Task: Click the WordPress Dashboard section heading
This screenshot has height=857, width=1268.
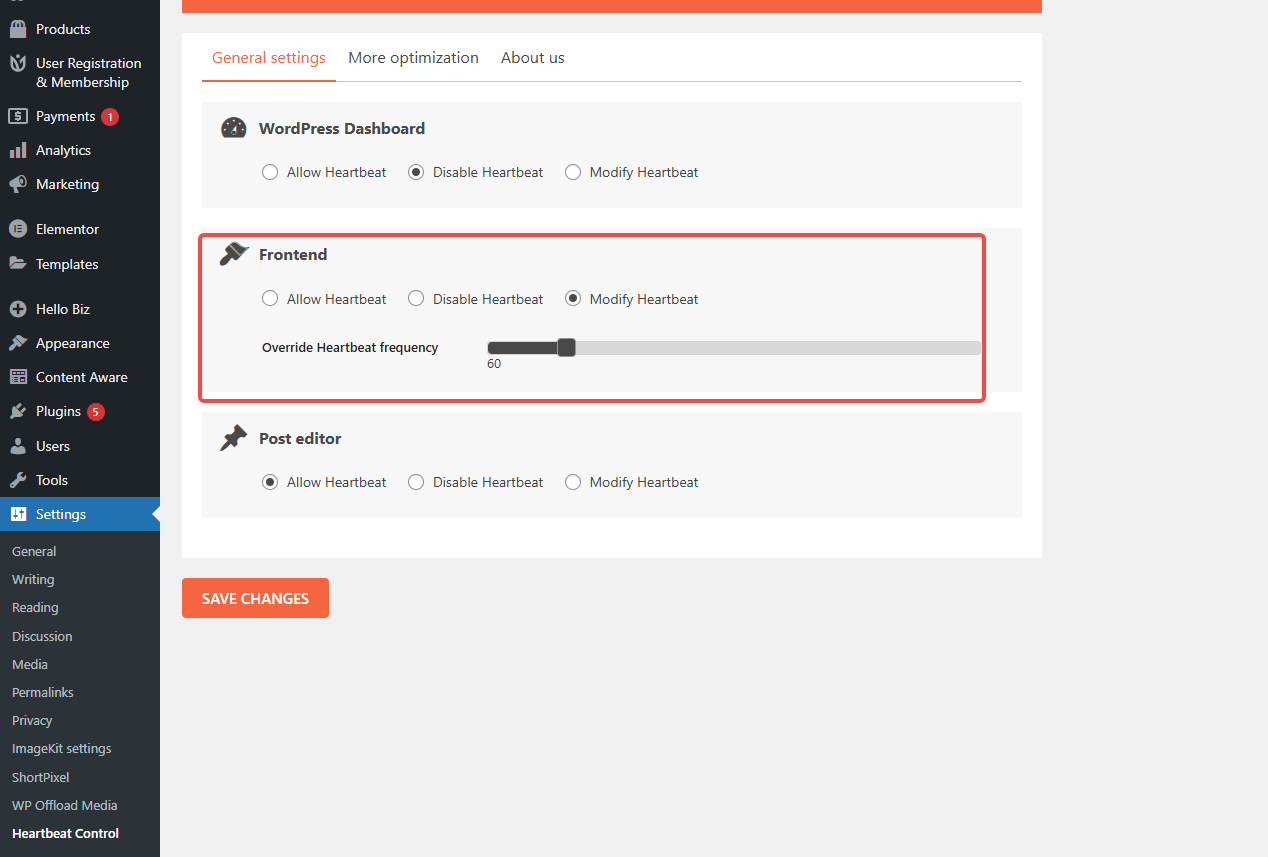Action: coord(342,128)
